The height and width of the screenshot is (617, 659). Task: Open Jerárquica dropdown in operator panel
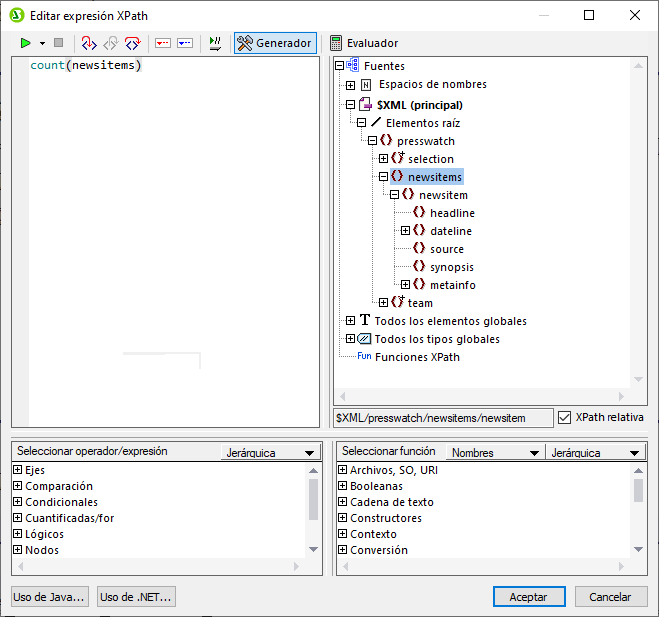(268, 453)
